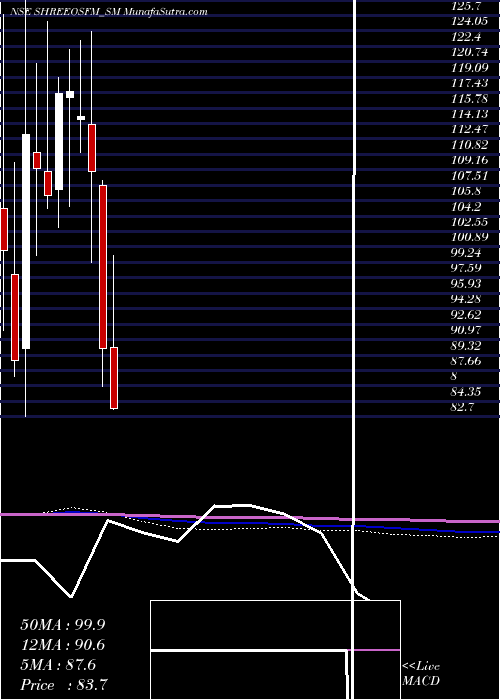Click the 117.43 price axis label
The image size is (500, 700).
(470, 83)
